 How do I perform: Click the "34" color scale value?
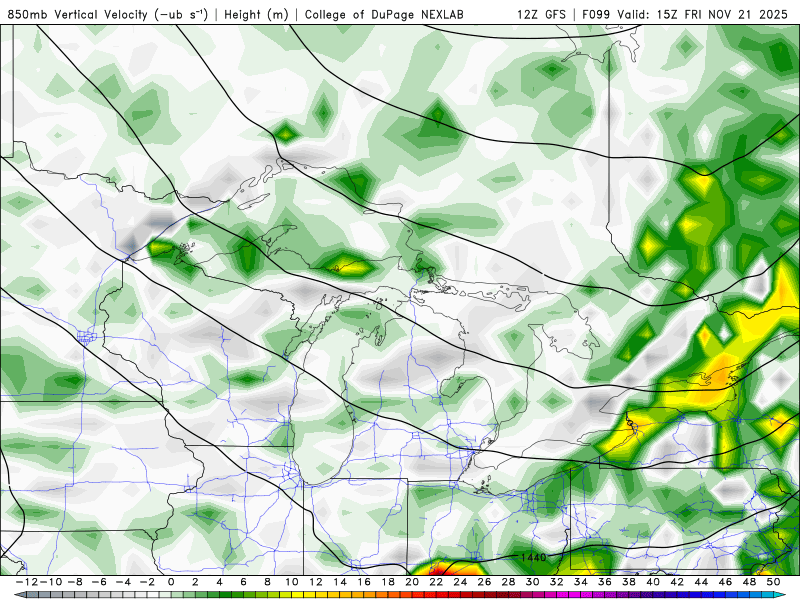click(x=581, y=582)
